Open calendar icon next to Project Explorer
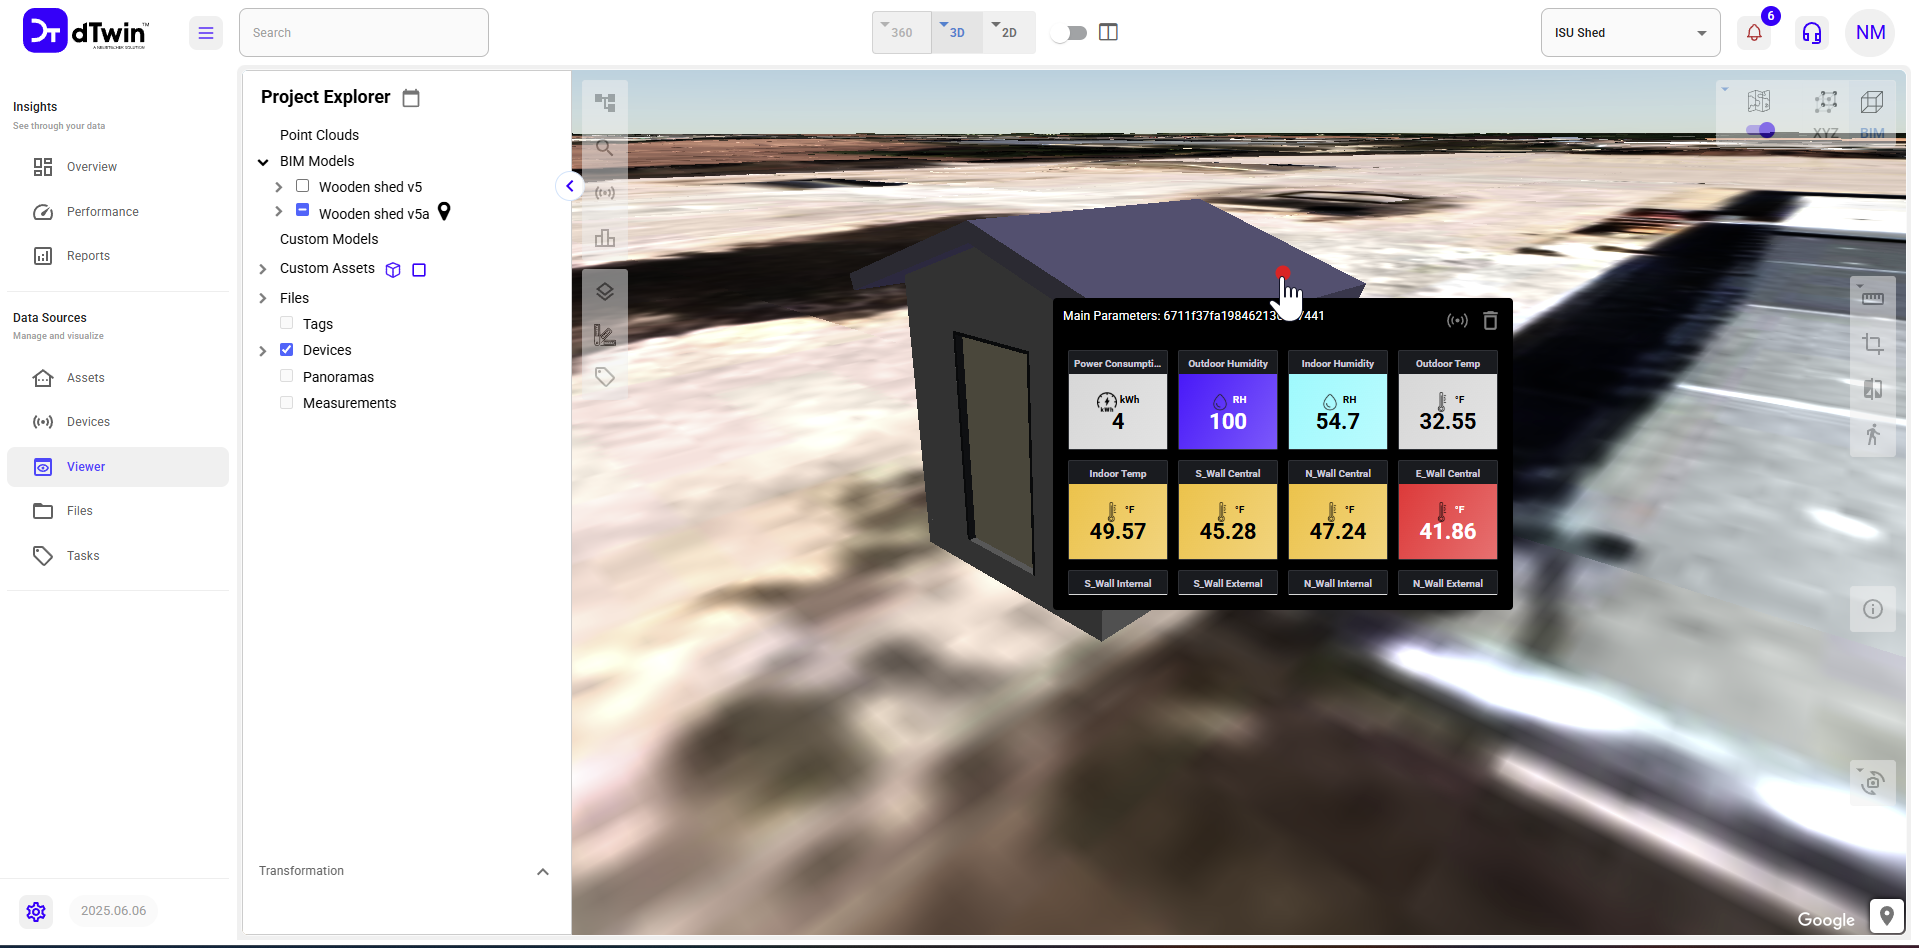The height and width of the screenshot is (948, 1919). pos(411,98)
